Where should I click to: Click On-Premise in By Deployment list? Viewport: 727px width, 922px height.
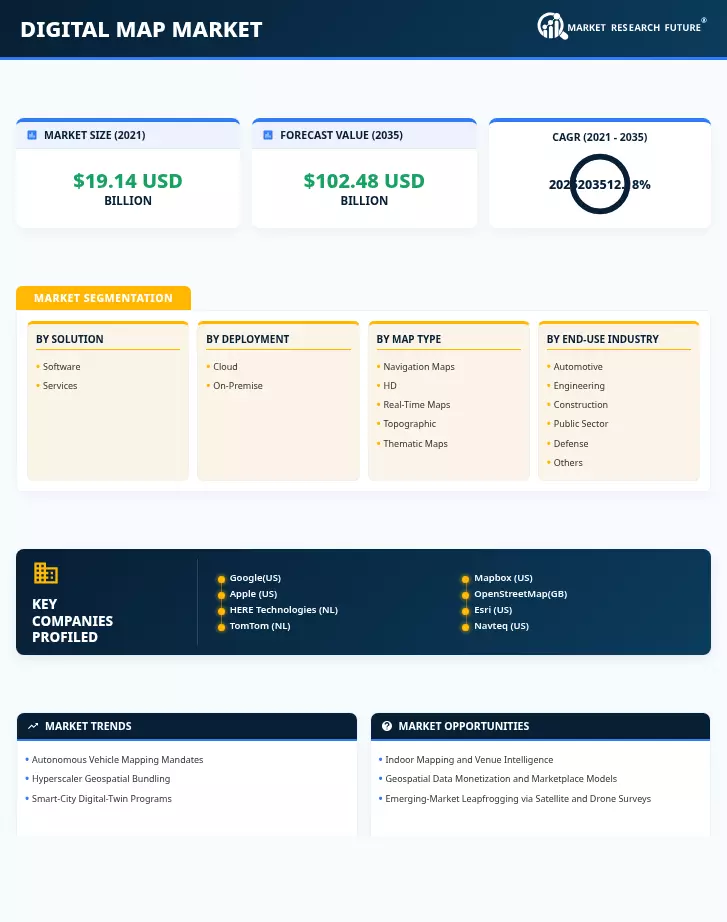238,386
